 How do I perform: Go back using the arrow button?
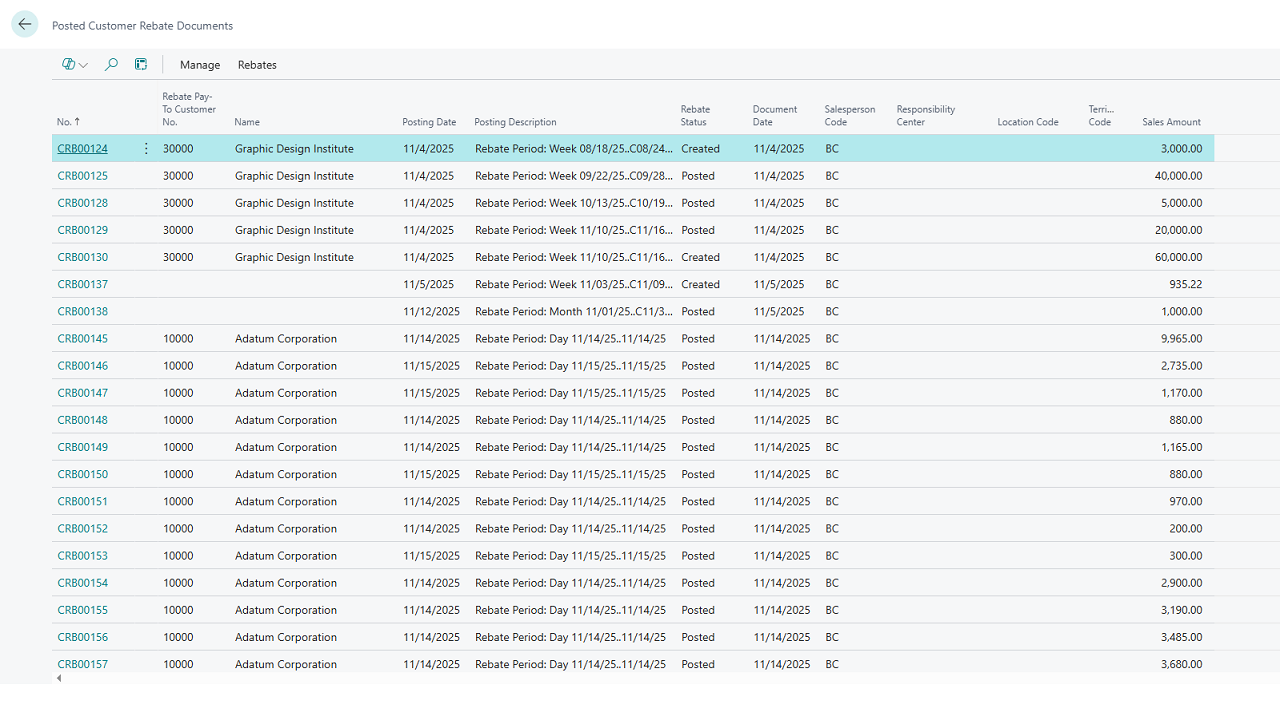click(25, 25)
